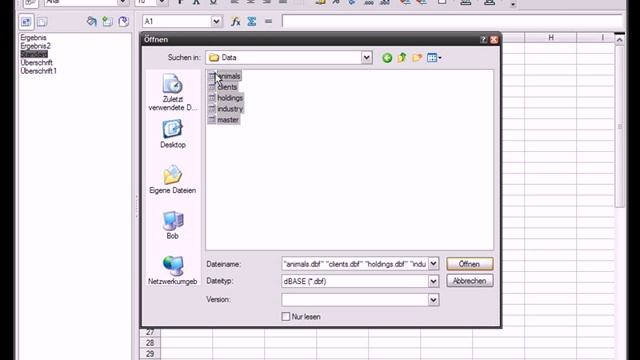Image resolution: width=640 pixels, height=360 pixels.
Task: Show cell styles in the Stylist panel
Action: click(26, 22)
